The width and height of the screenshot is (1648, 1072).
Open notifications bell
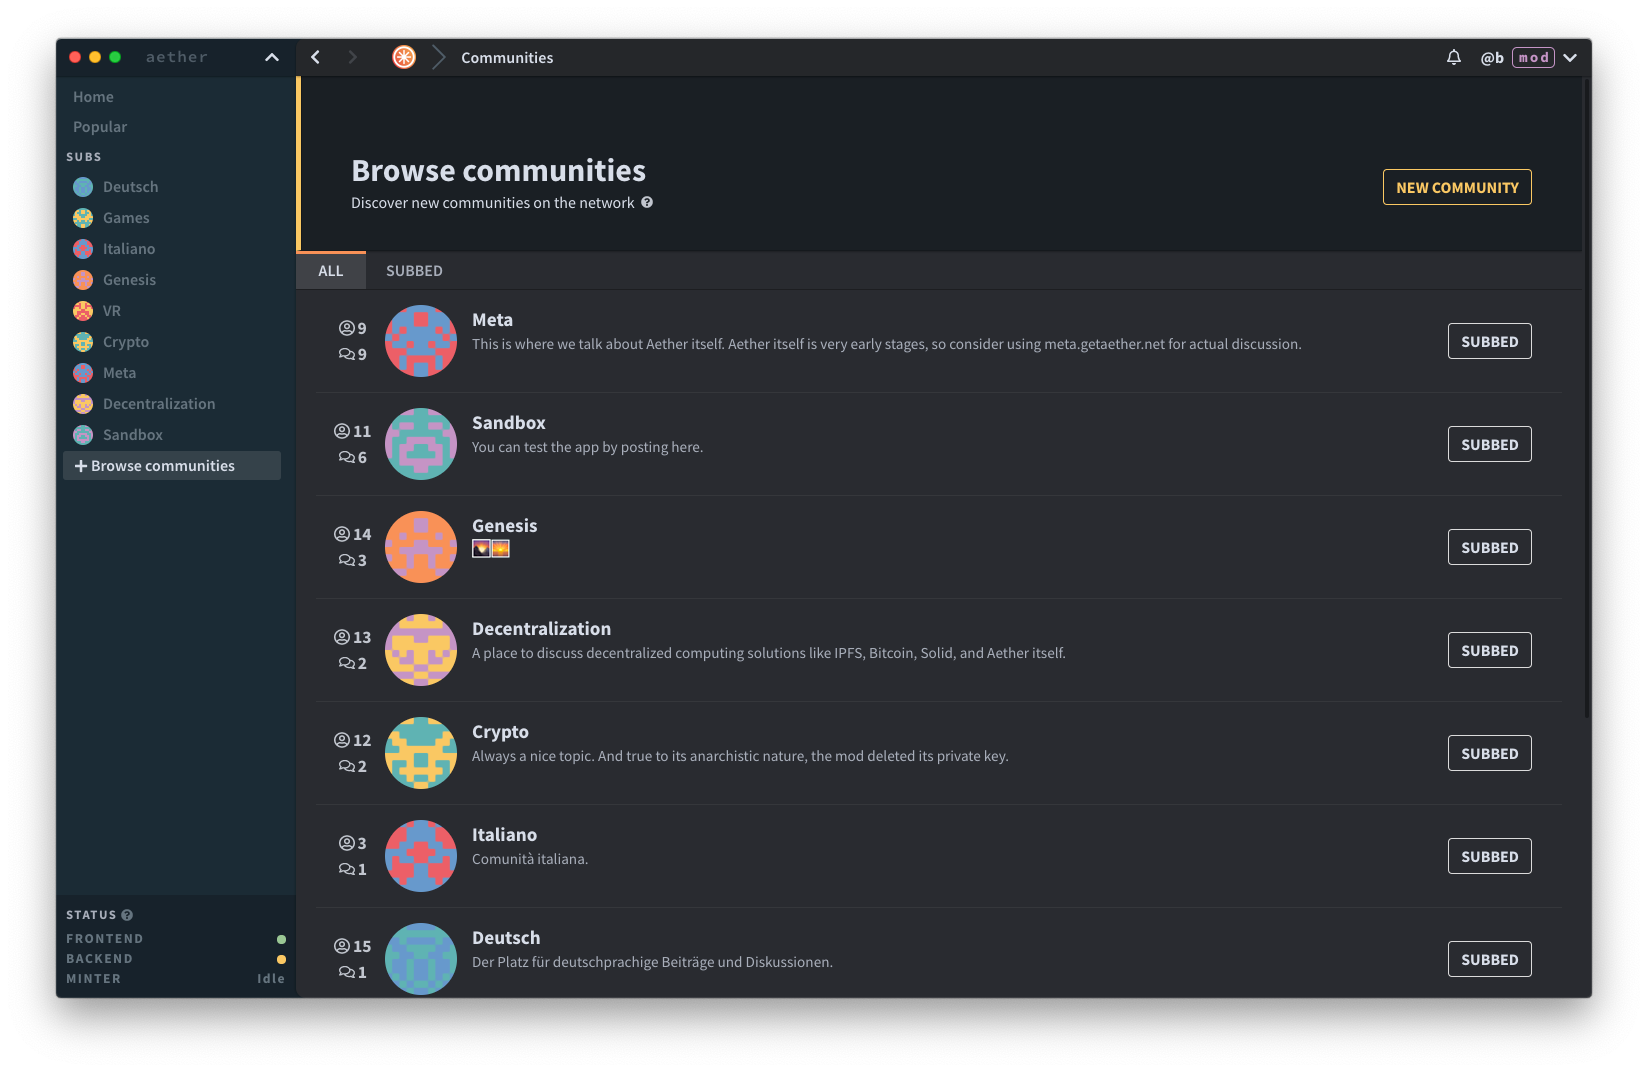point(1454,58)
